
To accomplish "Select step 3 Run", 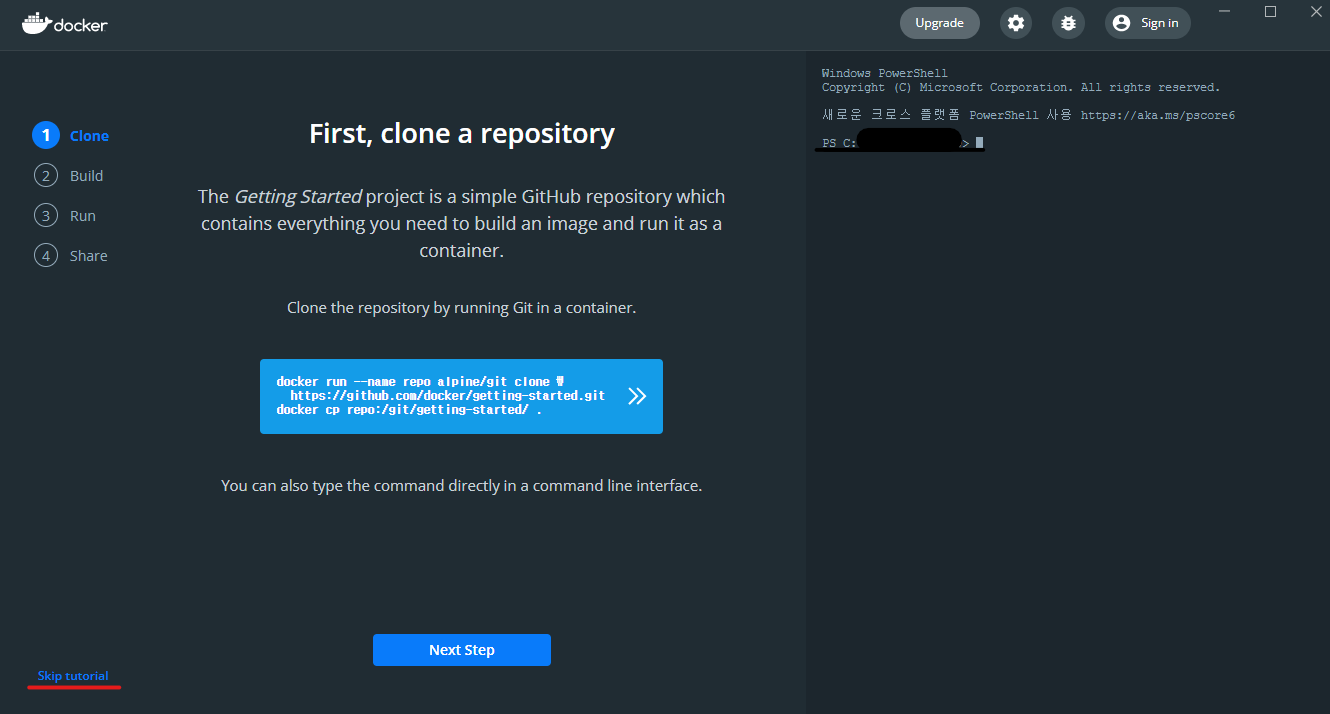I will 65,216.
